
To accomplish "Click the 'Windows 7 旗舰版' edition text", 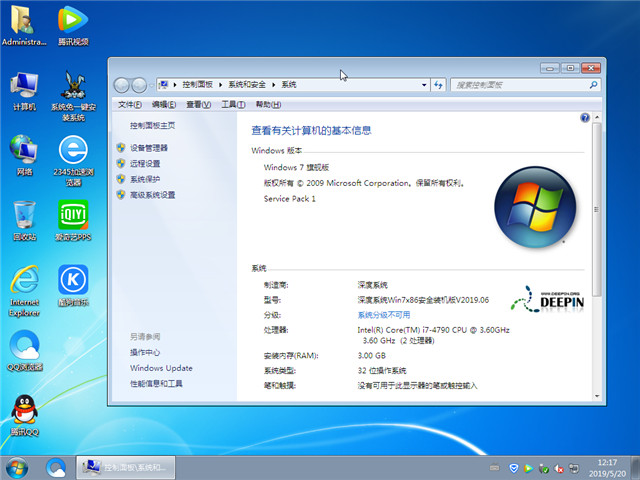I will 296,167.
